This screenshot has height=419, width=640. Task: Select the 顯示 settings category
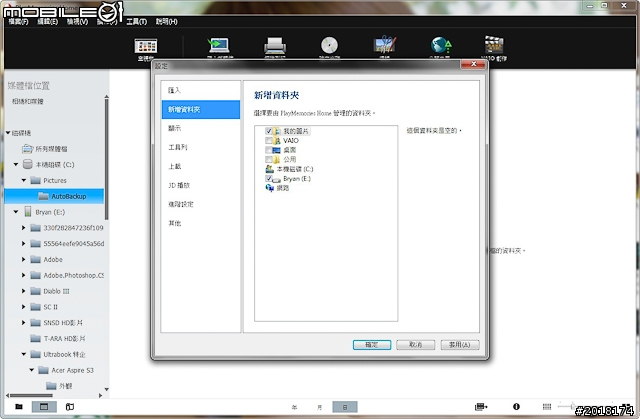[x=175, y=128]
